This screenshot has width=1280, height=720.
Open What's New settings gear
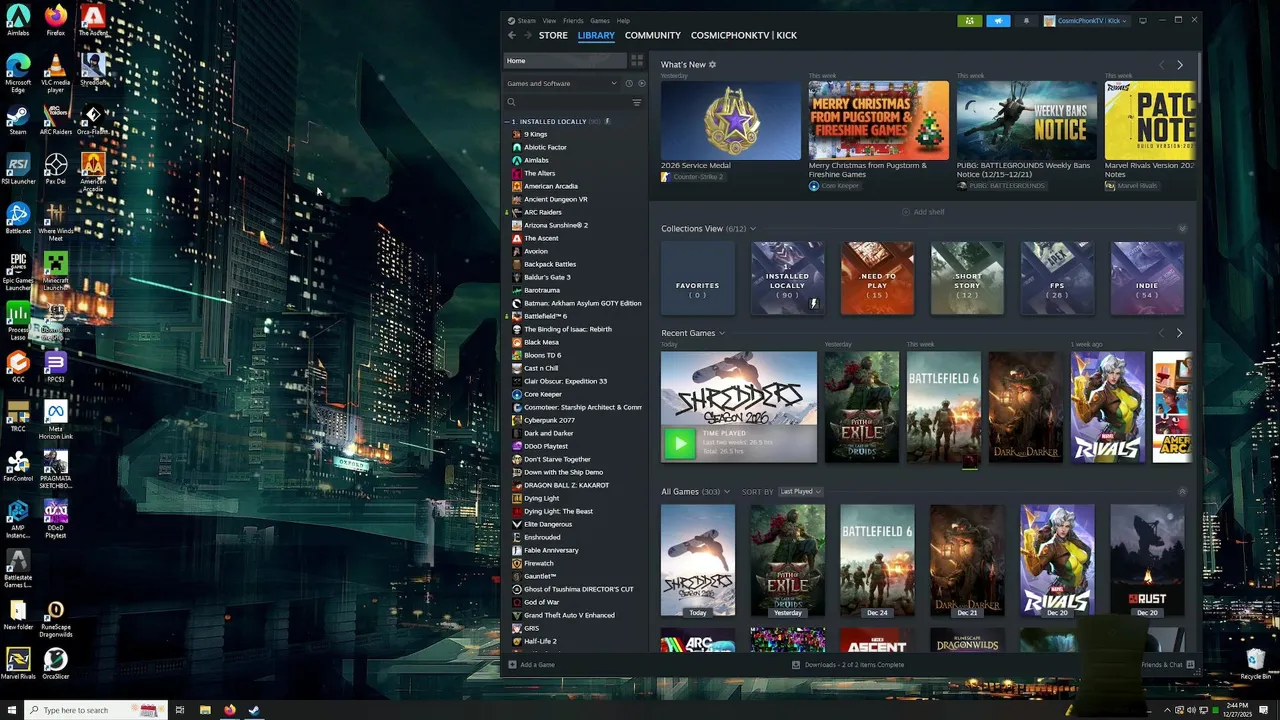pyautogui.click(x=712, y=65)
